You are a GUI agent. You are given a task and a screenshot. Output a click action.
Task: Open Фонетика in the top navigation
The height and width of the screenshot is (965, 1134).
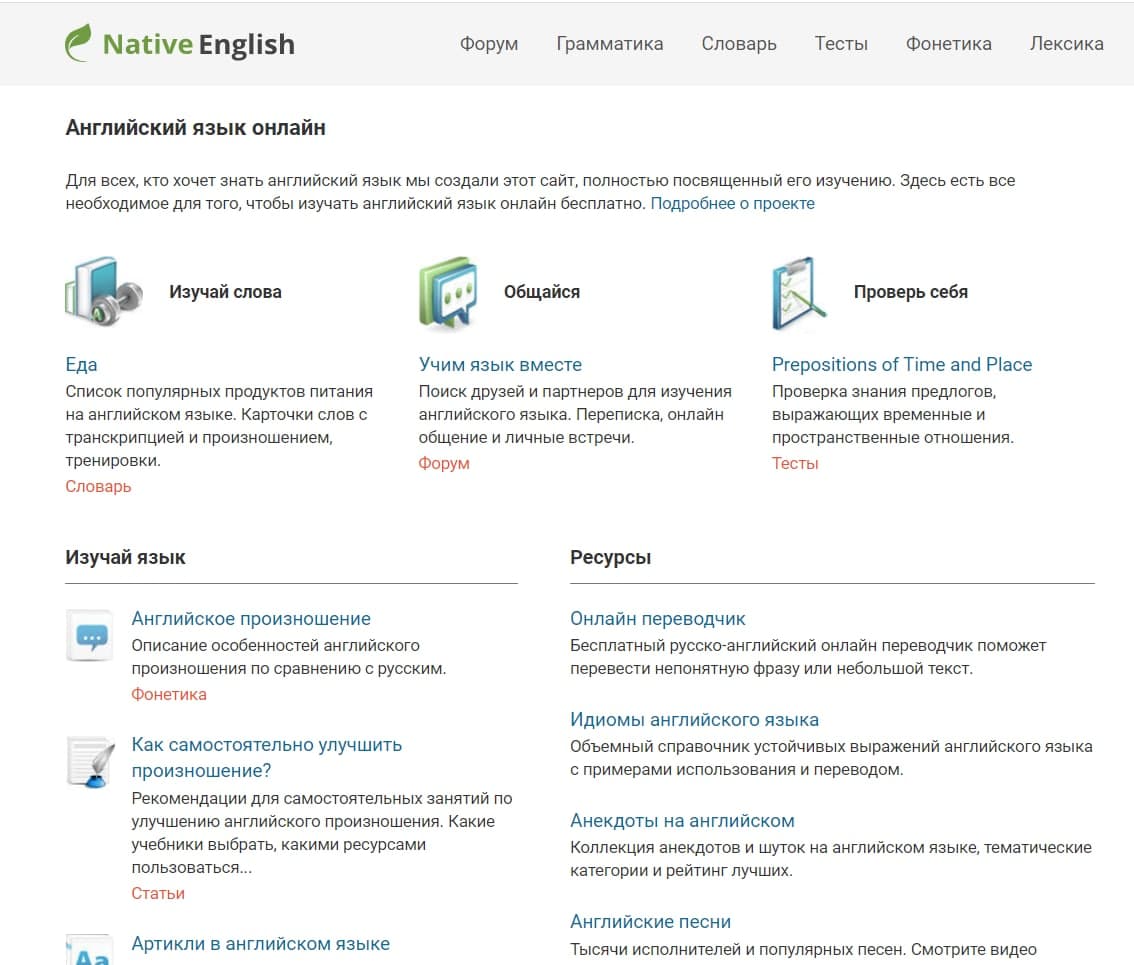tap(948, 43)
